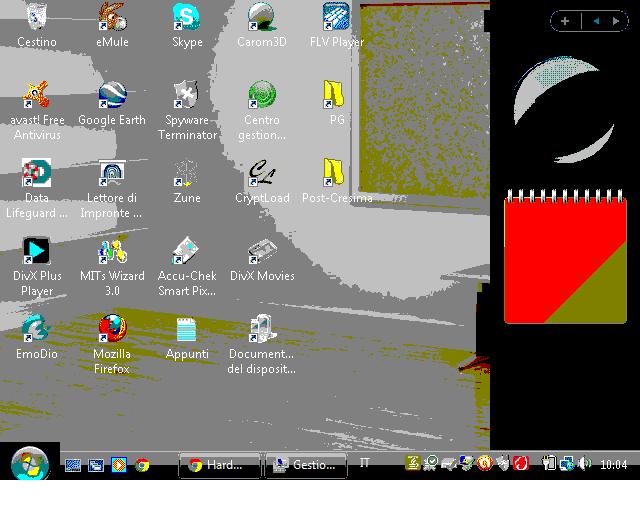Go to the next sidebar gadgets page
This screenshot has width=640, height=506.
click(614, 20)
